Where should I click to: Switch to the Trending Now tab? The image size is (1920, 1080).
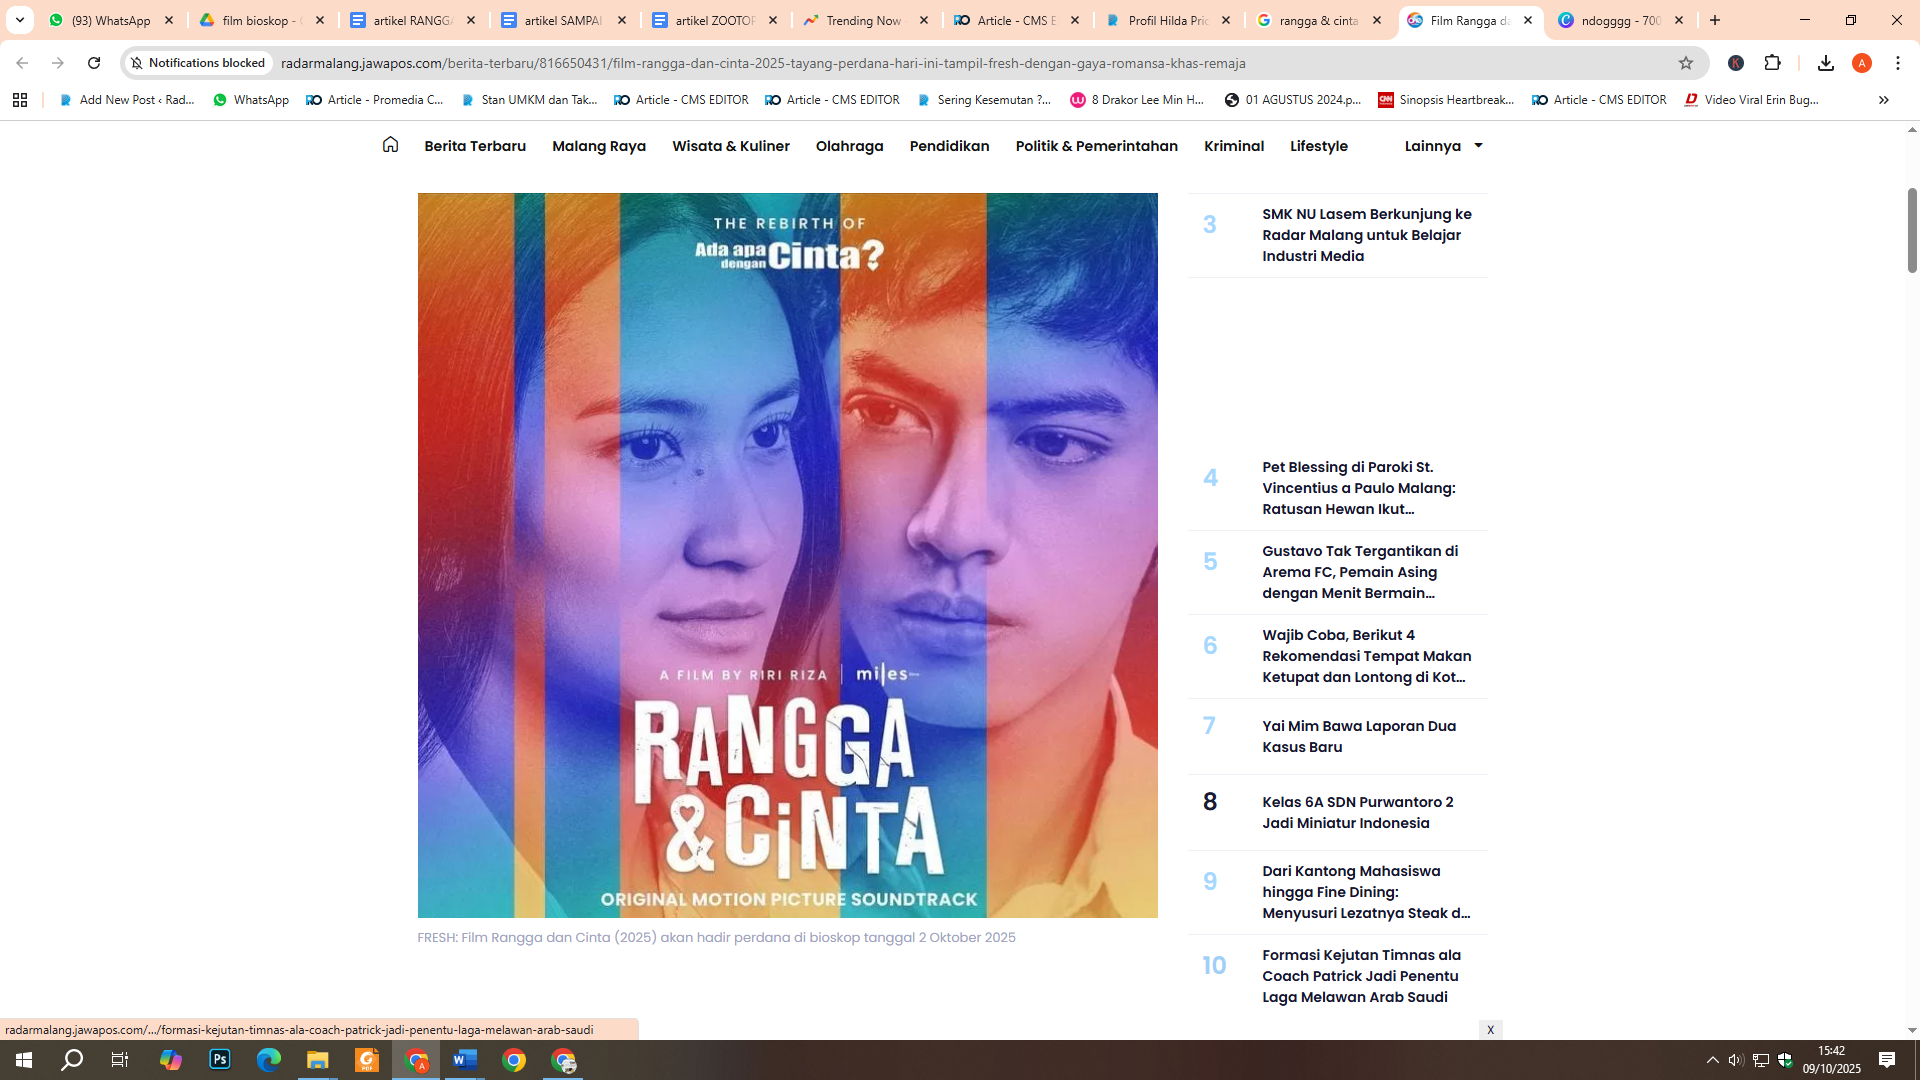pos(866,20)
